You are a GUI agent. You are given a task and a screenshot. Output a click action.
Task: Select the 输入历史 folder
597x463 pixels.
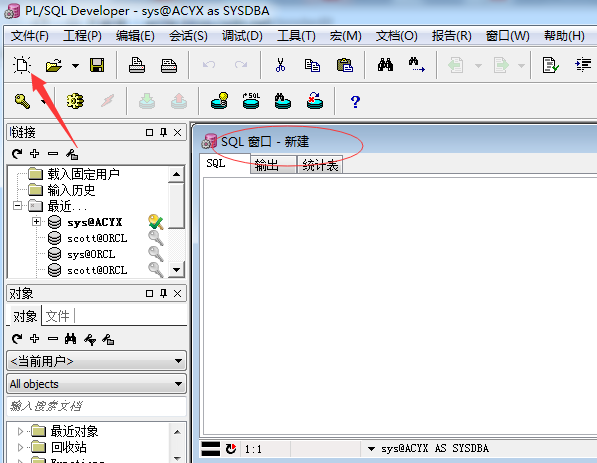[x=71, y=190]
